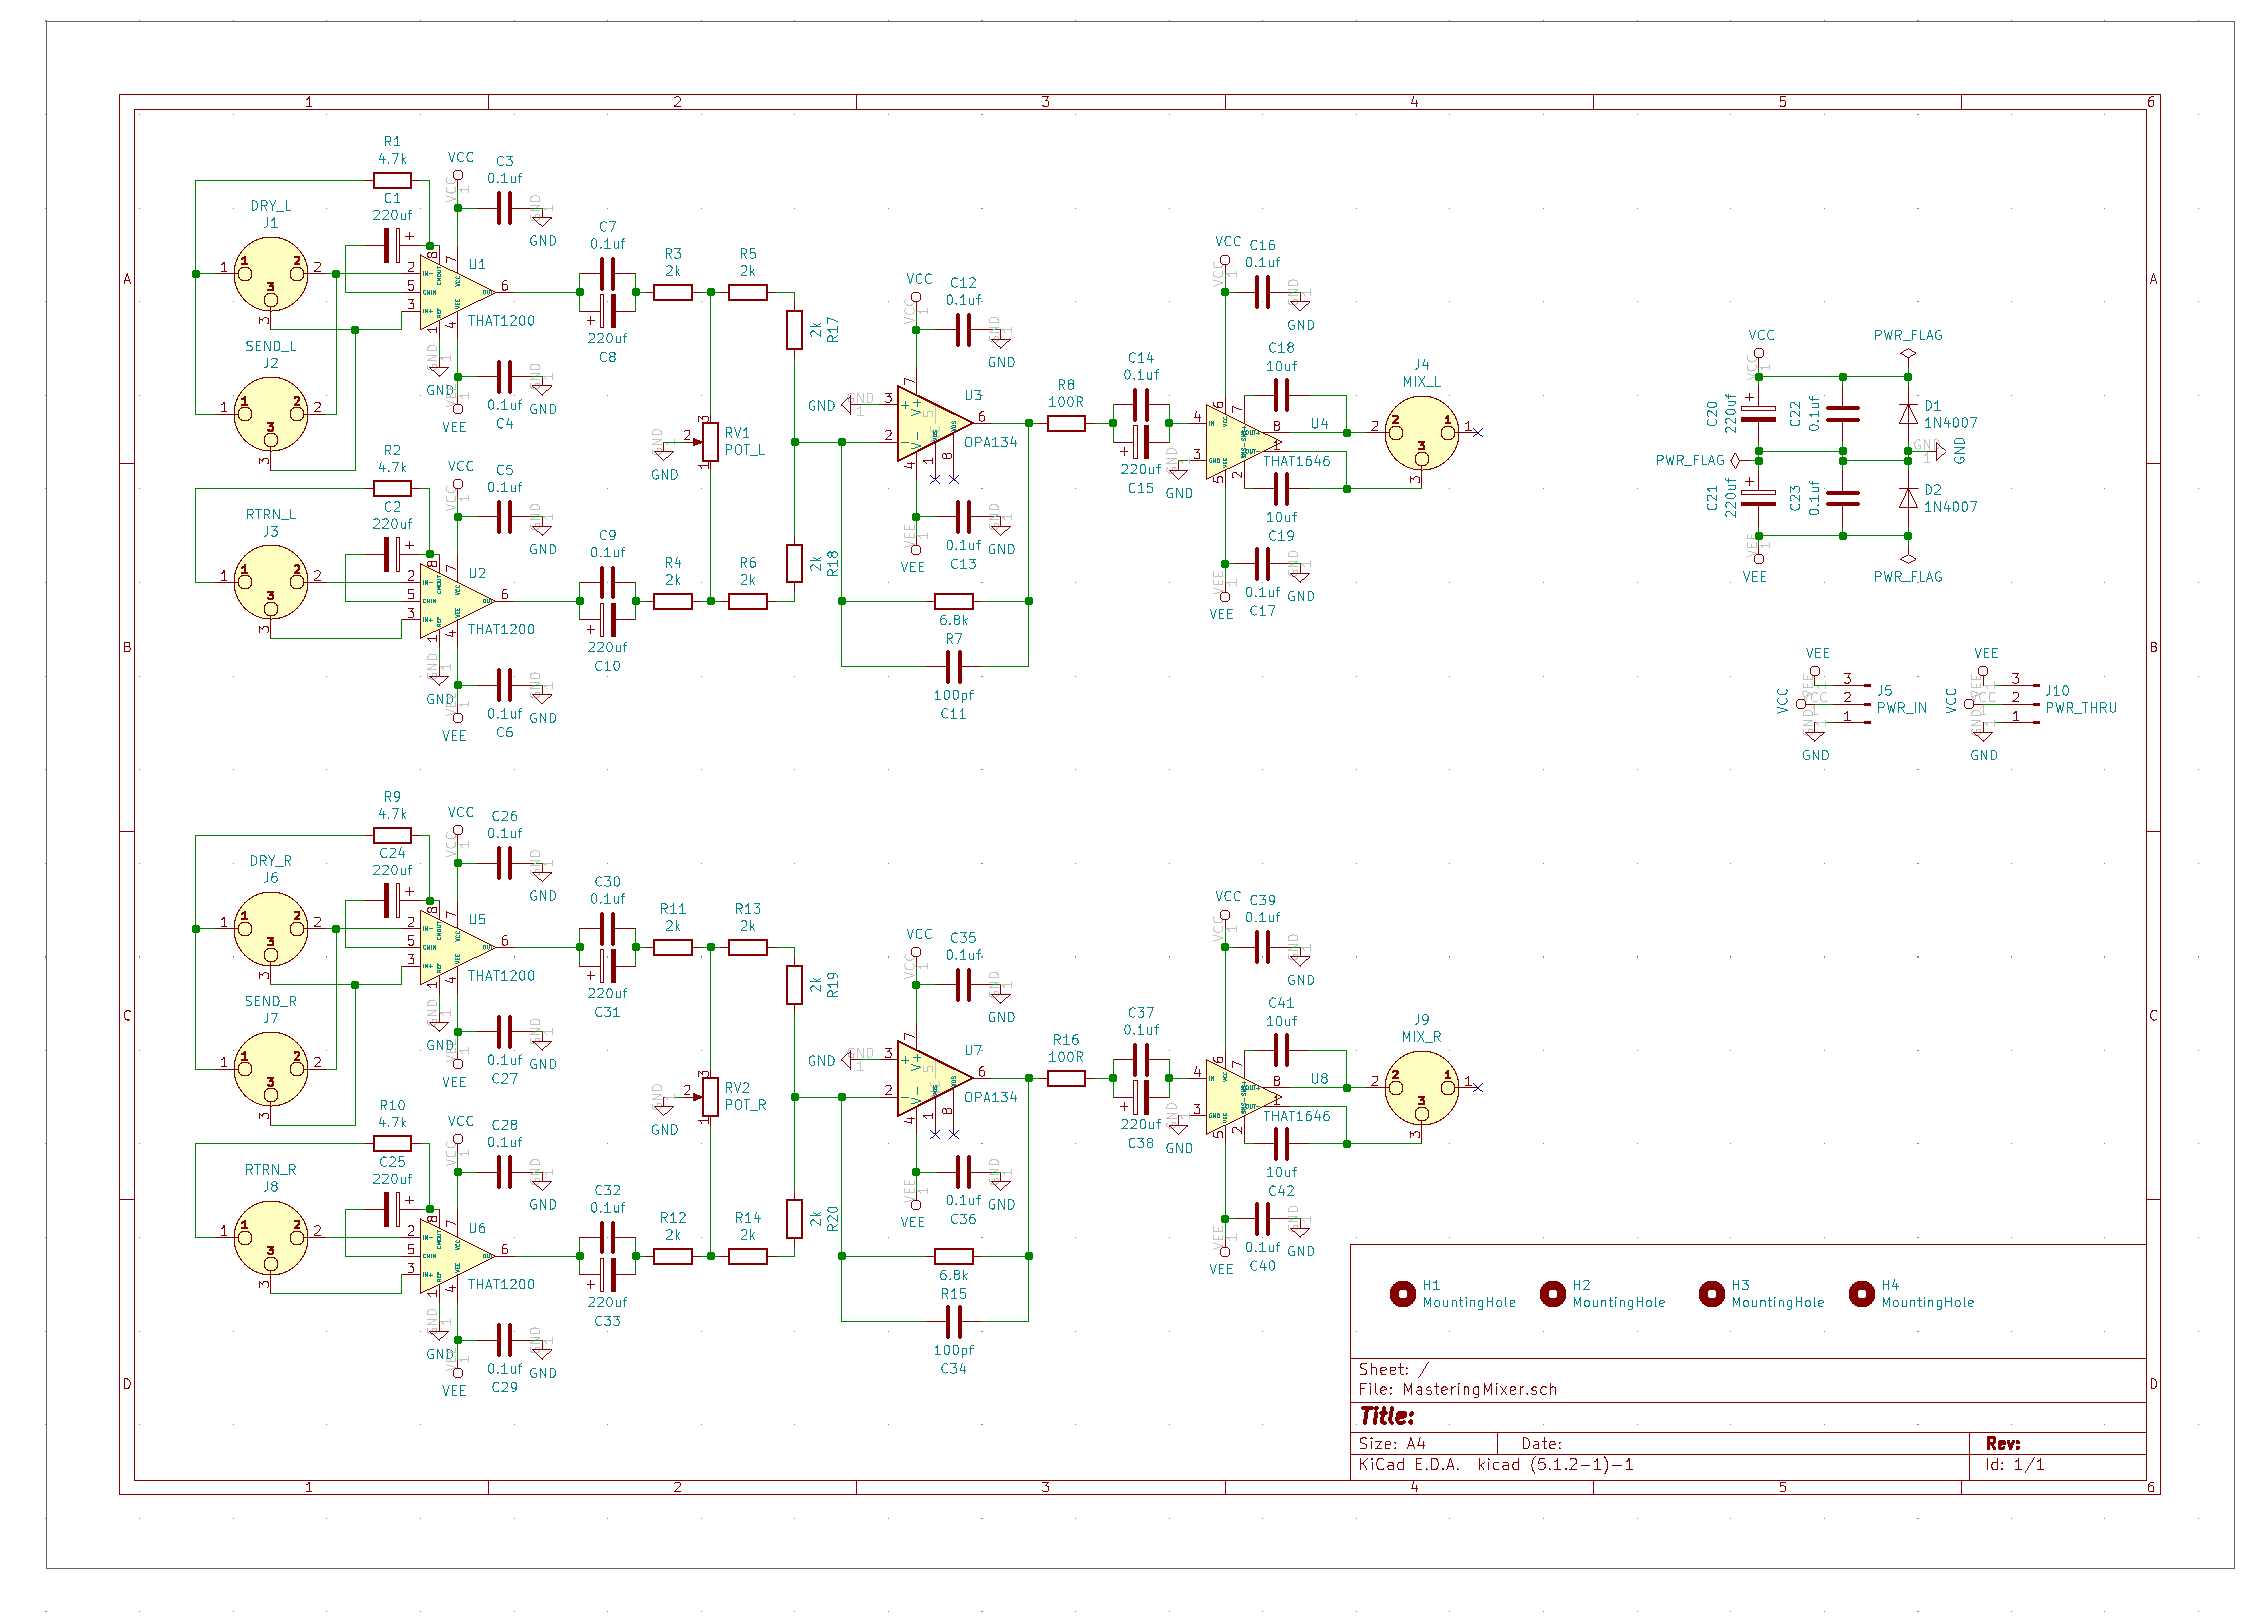
Task: Select the MIX_L output connector J4
Action: (x=1421, y=433)
